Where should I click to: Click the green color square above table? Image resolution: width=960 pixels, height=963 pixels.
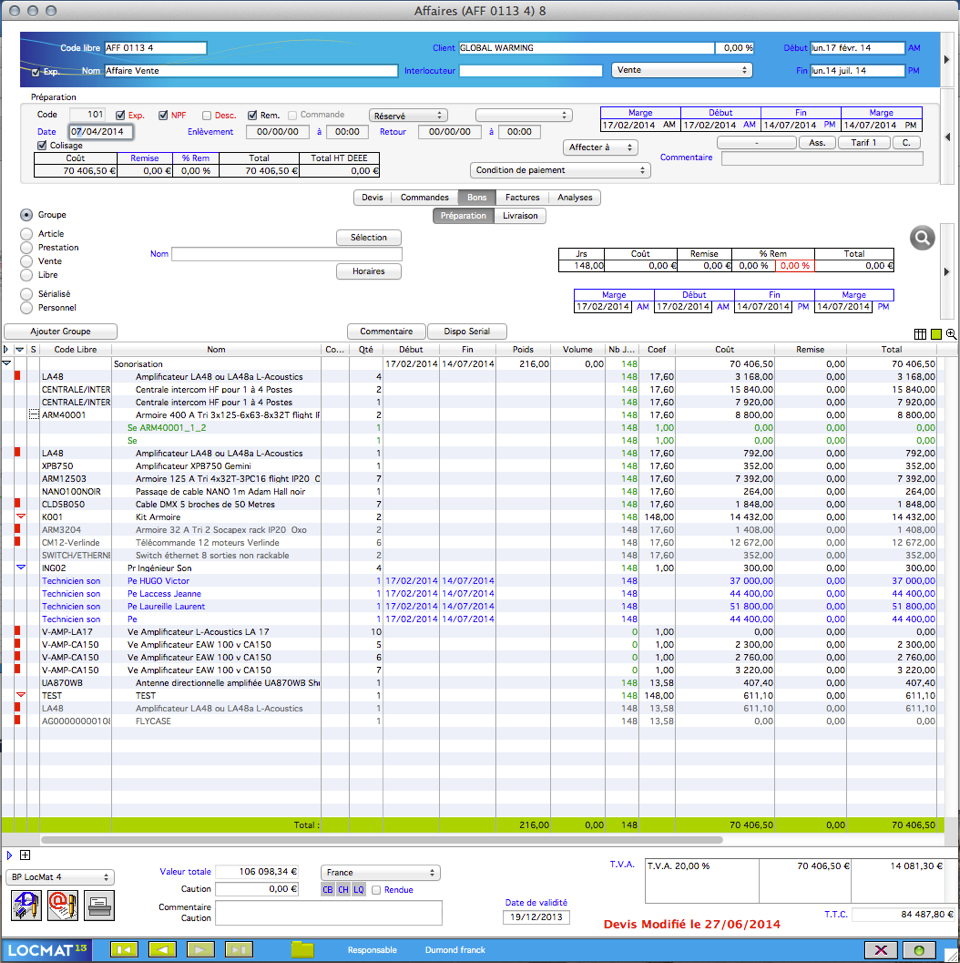click(936, 334)
